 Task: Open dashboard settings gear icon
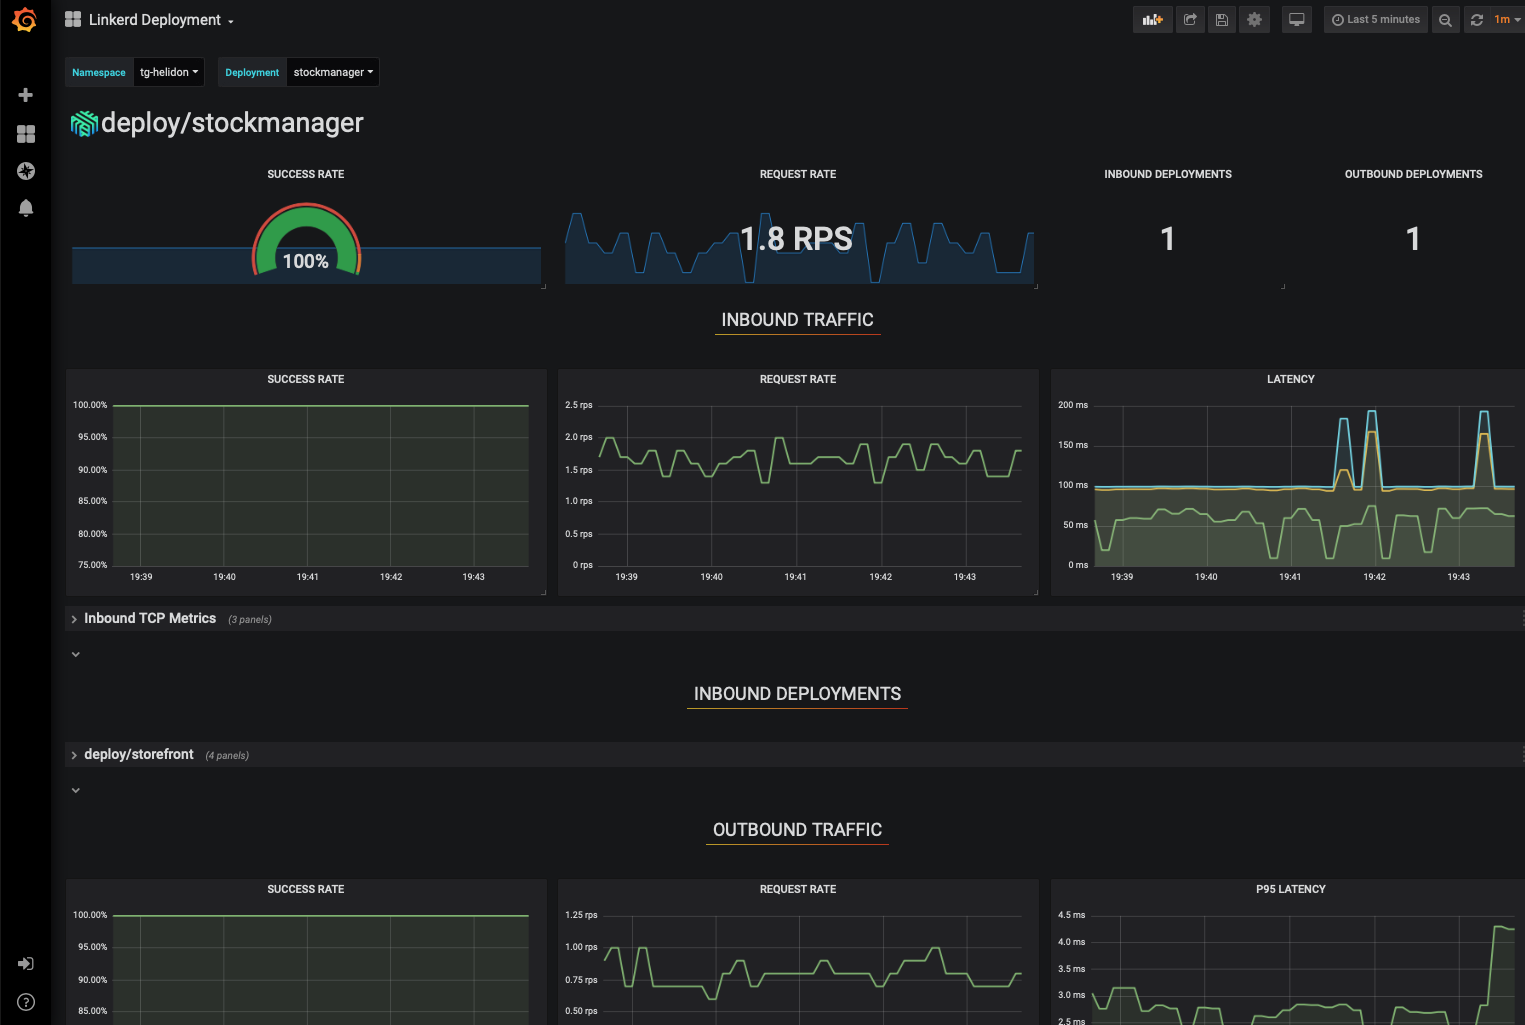[x=1254, y=20]
